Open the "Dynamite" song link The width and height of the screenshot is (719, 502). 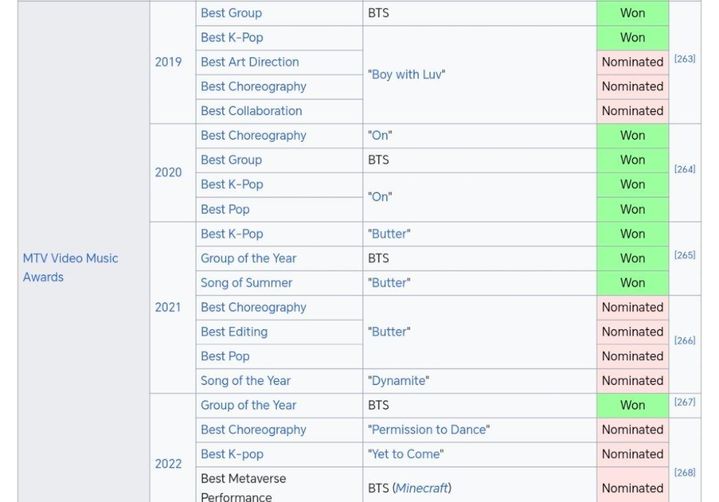click(x=398, y=381)
